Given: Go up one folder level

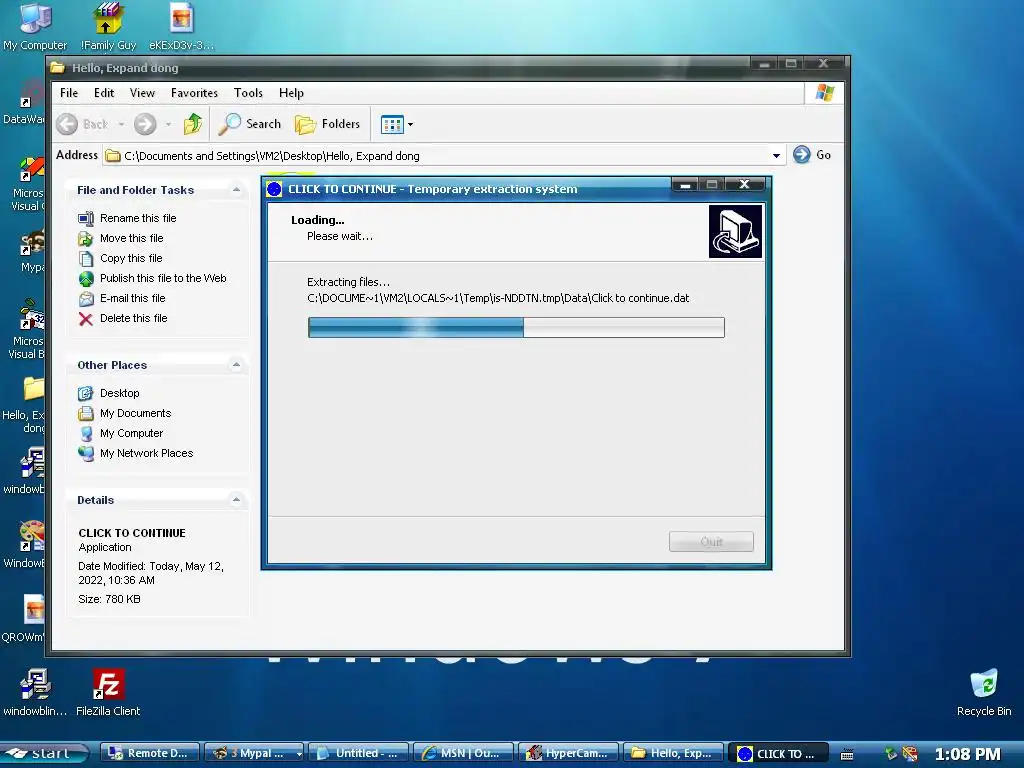Looking at the screenshot, I should (x=193, y=124).
